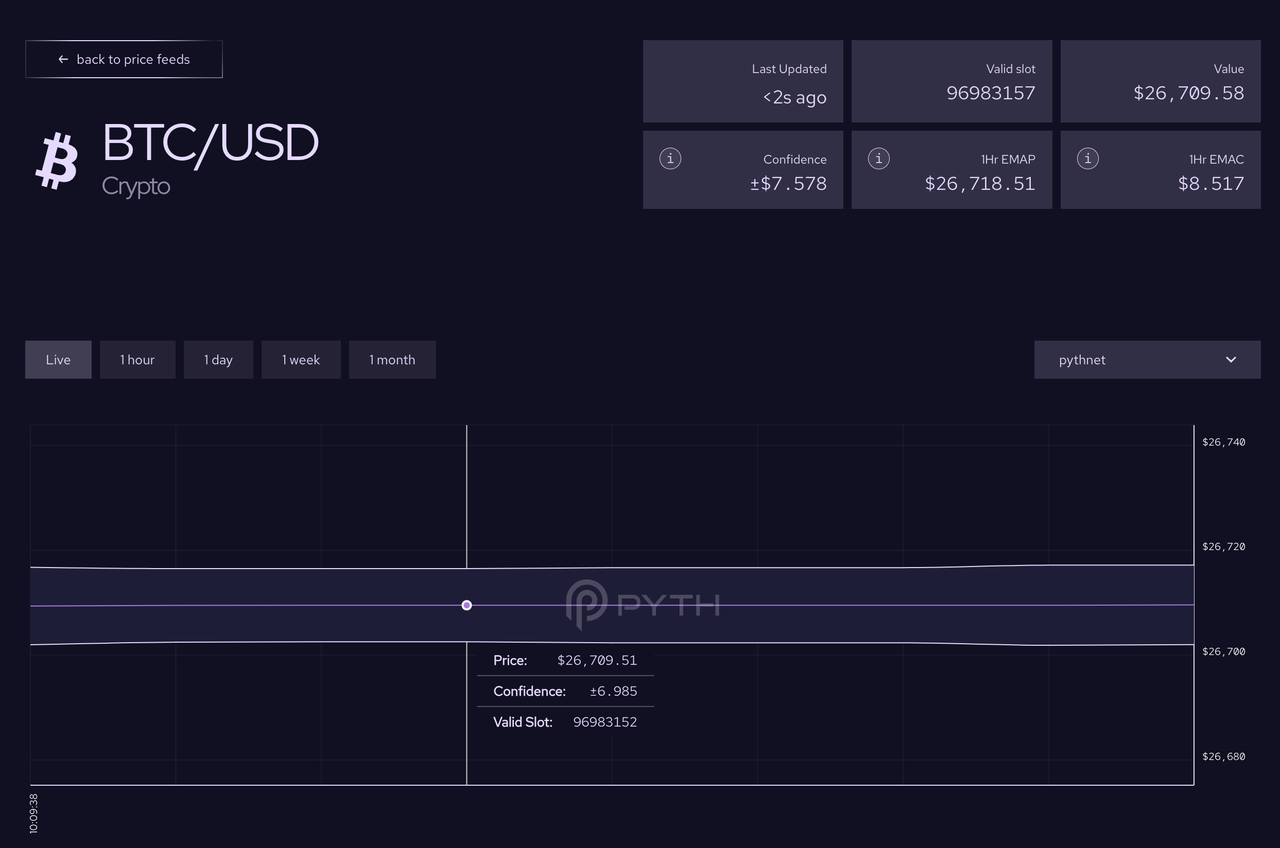Click the BTC/USD title
1280x848 pixels.
(210, 143)
